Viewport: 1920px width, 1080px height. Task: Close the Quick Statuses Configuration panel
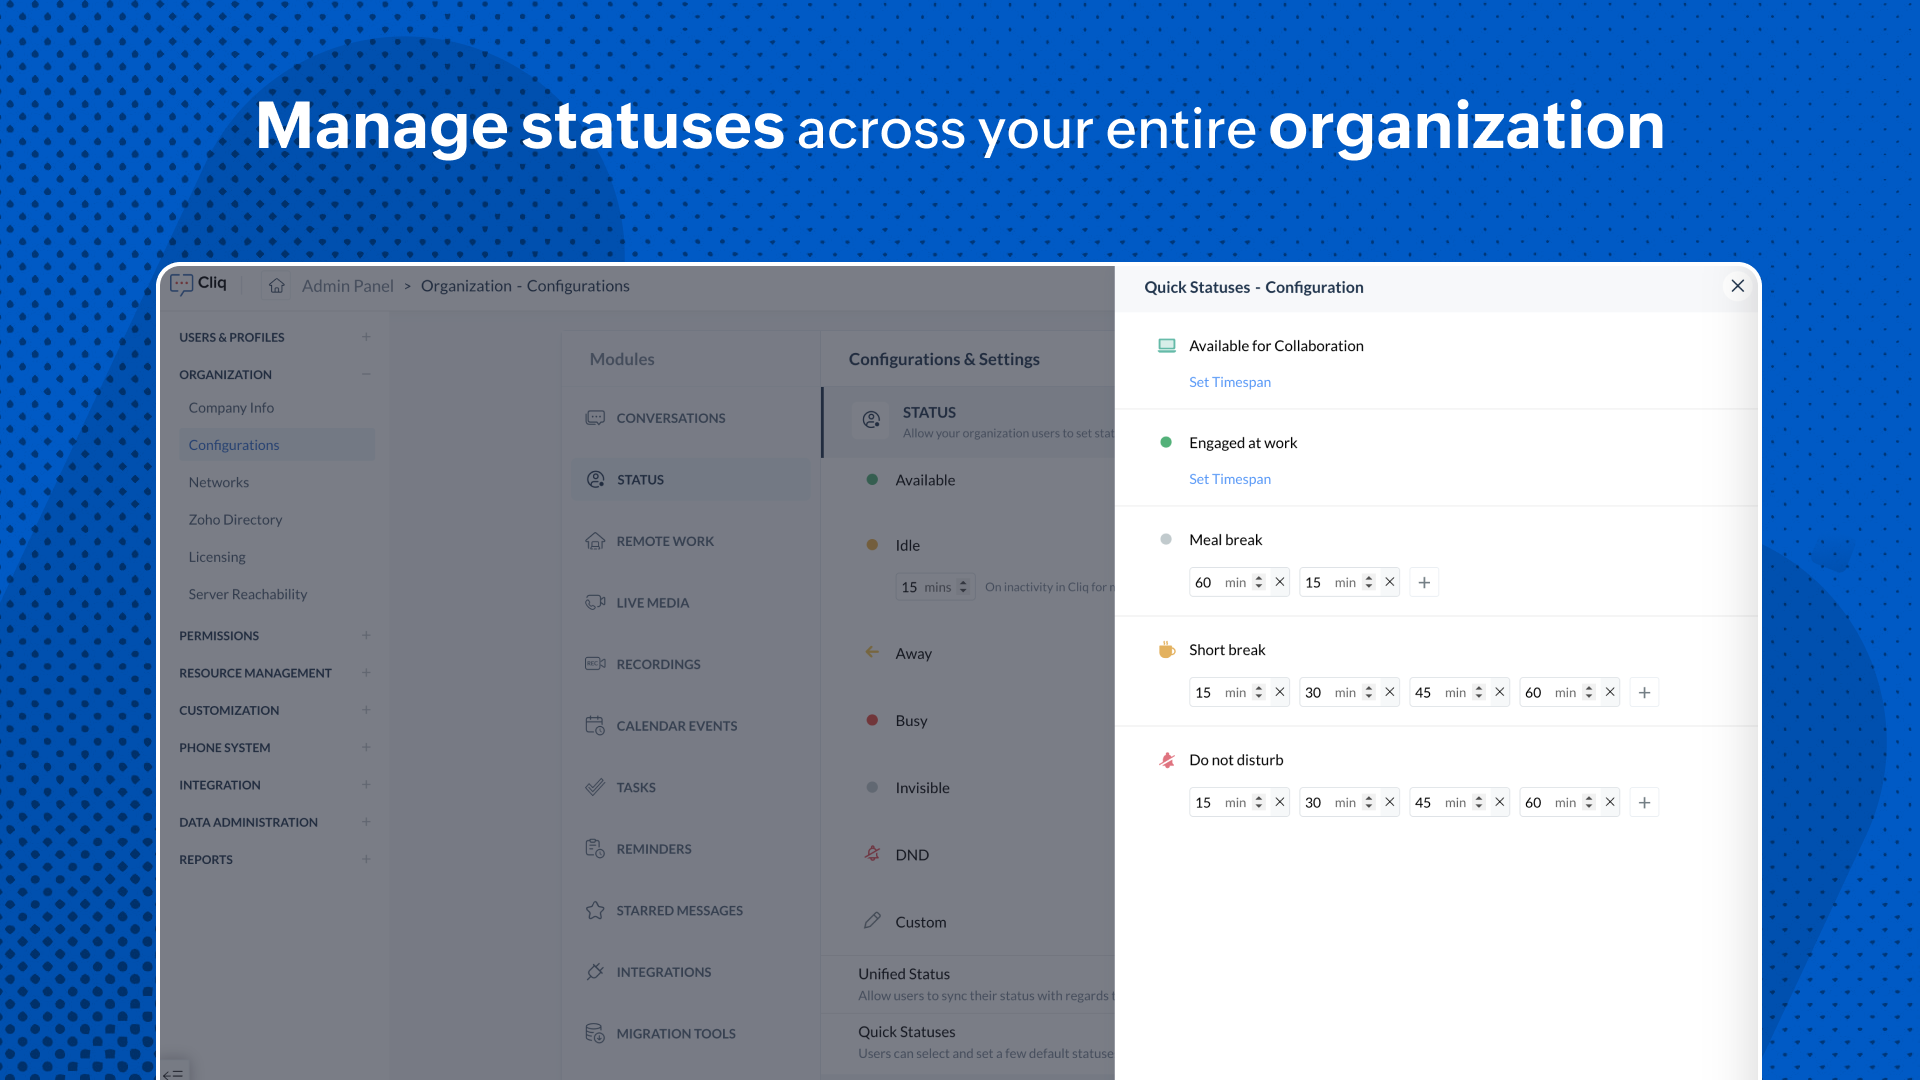pyautogui.click(x=1738, y=286)
